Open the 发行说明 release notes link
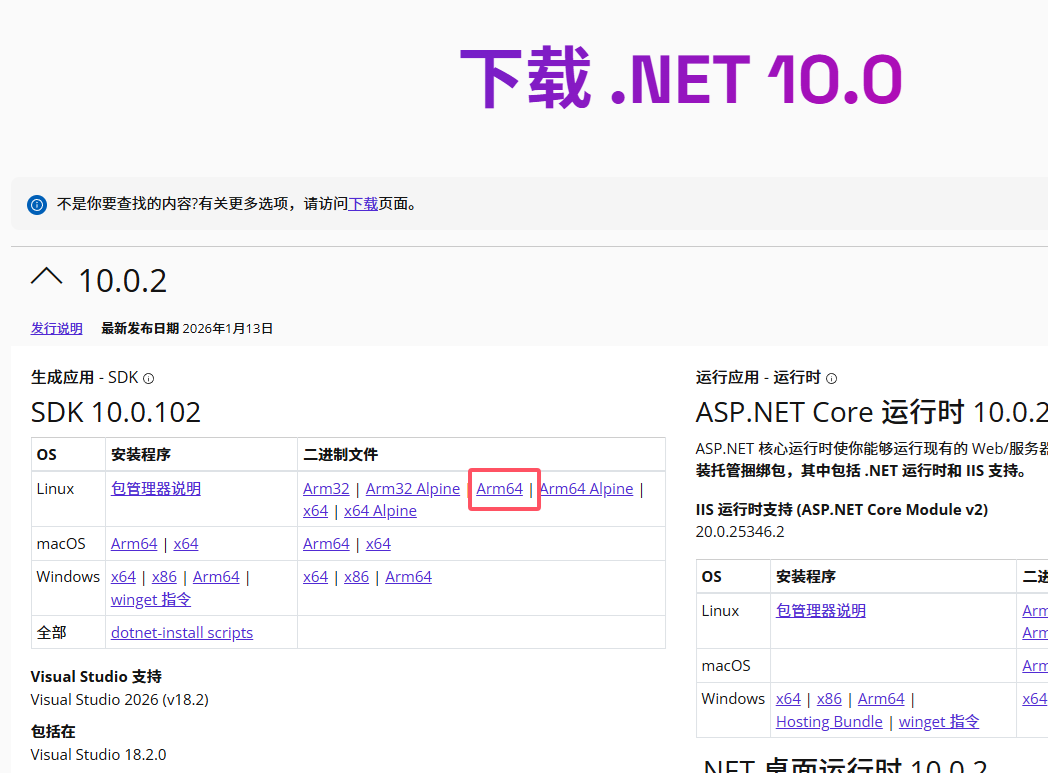The image size is (1048, 773). pos(57,328)
